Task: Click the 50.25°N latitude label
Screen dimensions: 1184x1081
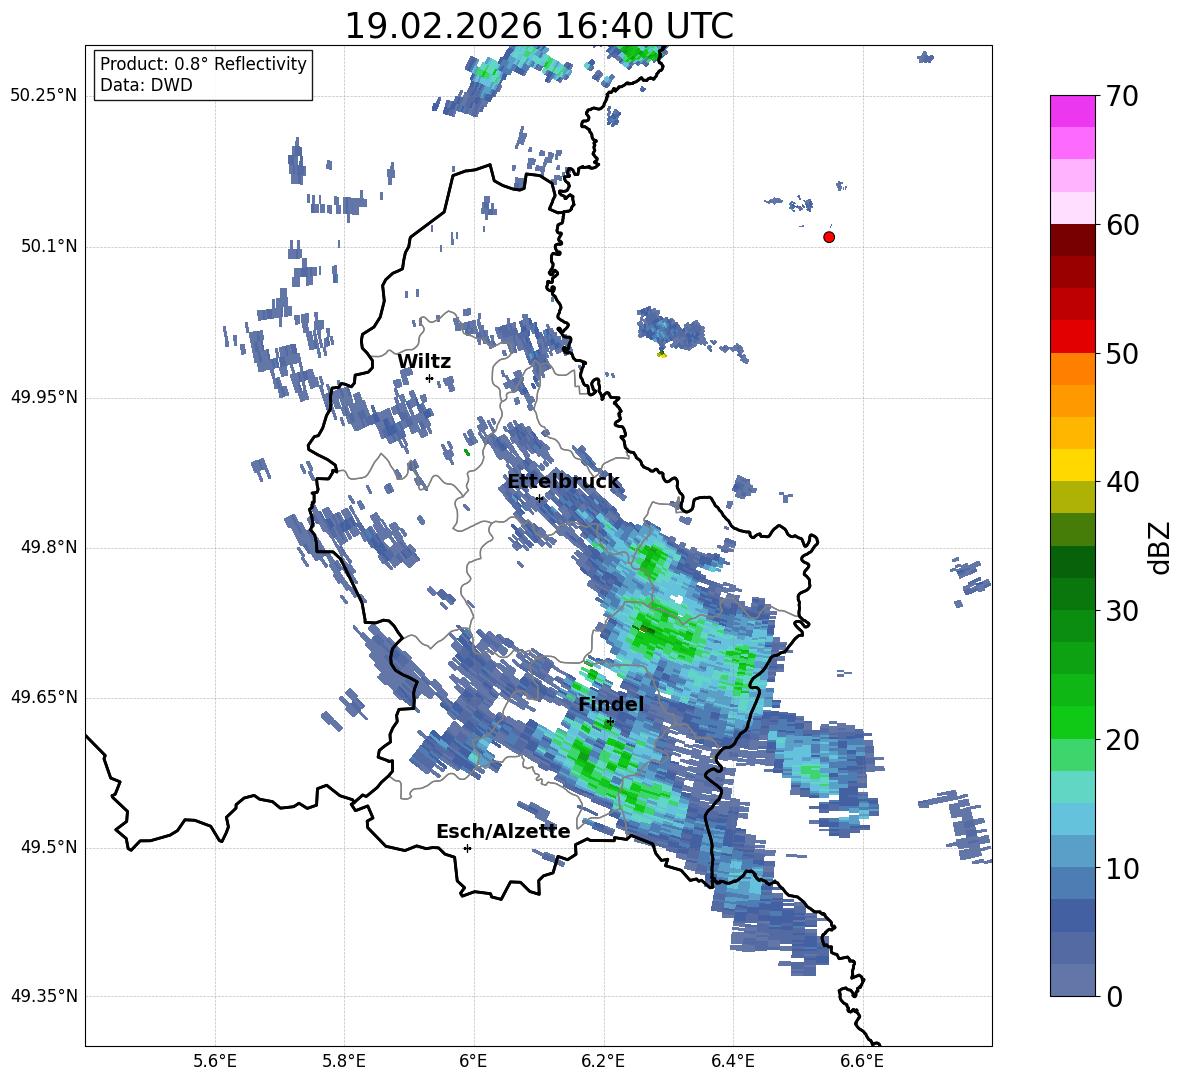Action: (x=44, y=97)
